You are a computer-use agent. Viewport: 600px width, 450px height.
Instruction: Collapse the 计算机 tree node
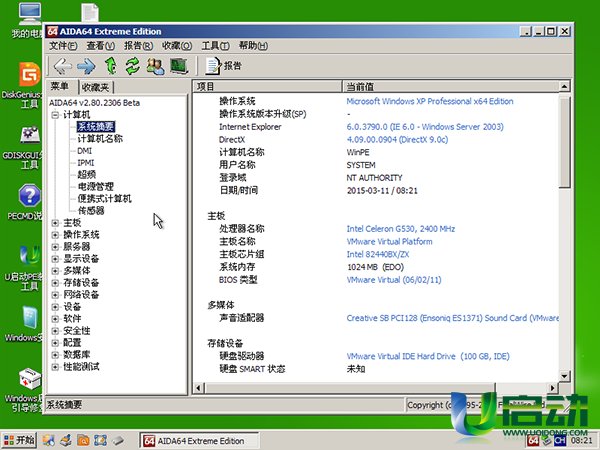coord(55,114)
